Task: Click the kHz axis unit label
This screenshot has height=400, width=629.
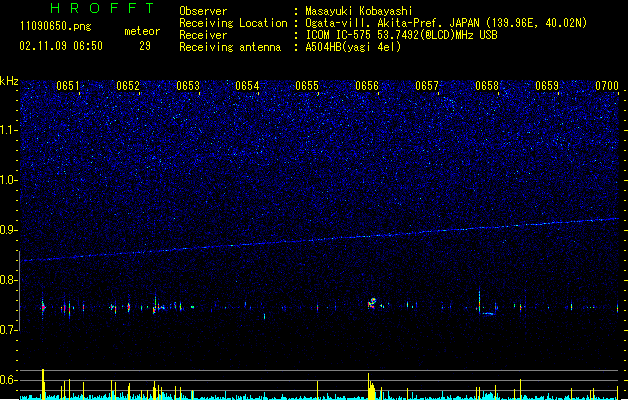Action: pyautogui.click(x=9, y=81)
